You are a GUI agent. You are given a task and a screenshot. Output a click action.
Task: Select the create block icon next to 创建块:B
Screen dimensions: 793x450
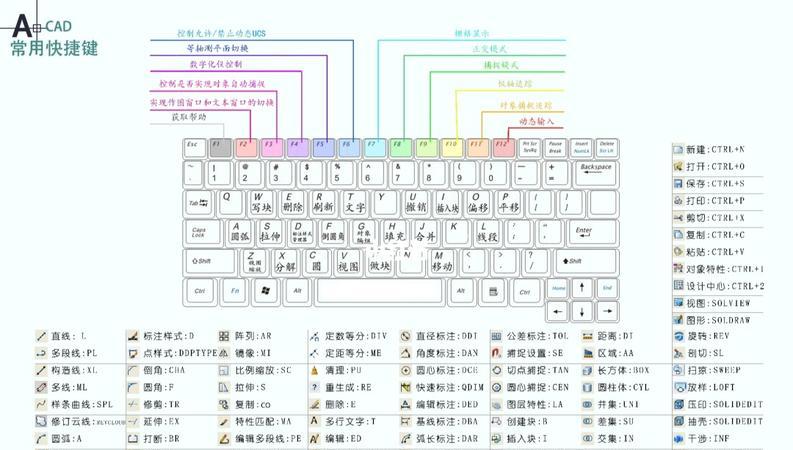pyautogui.click(x=497, y=421)
